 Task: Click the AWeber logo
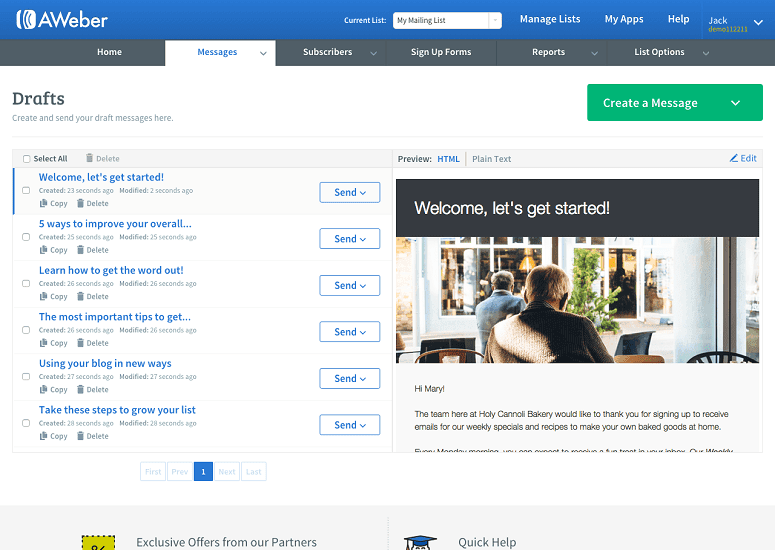coord(62,20)
